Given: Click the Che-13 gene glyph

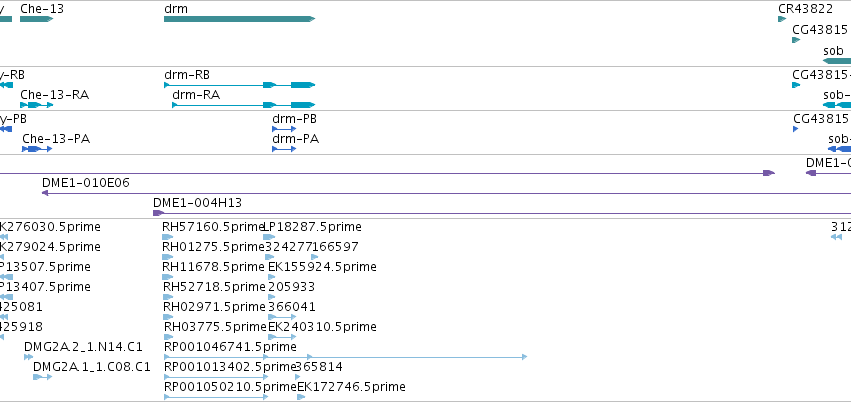Looking at the screenshot, I should [36, 19].
